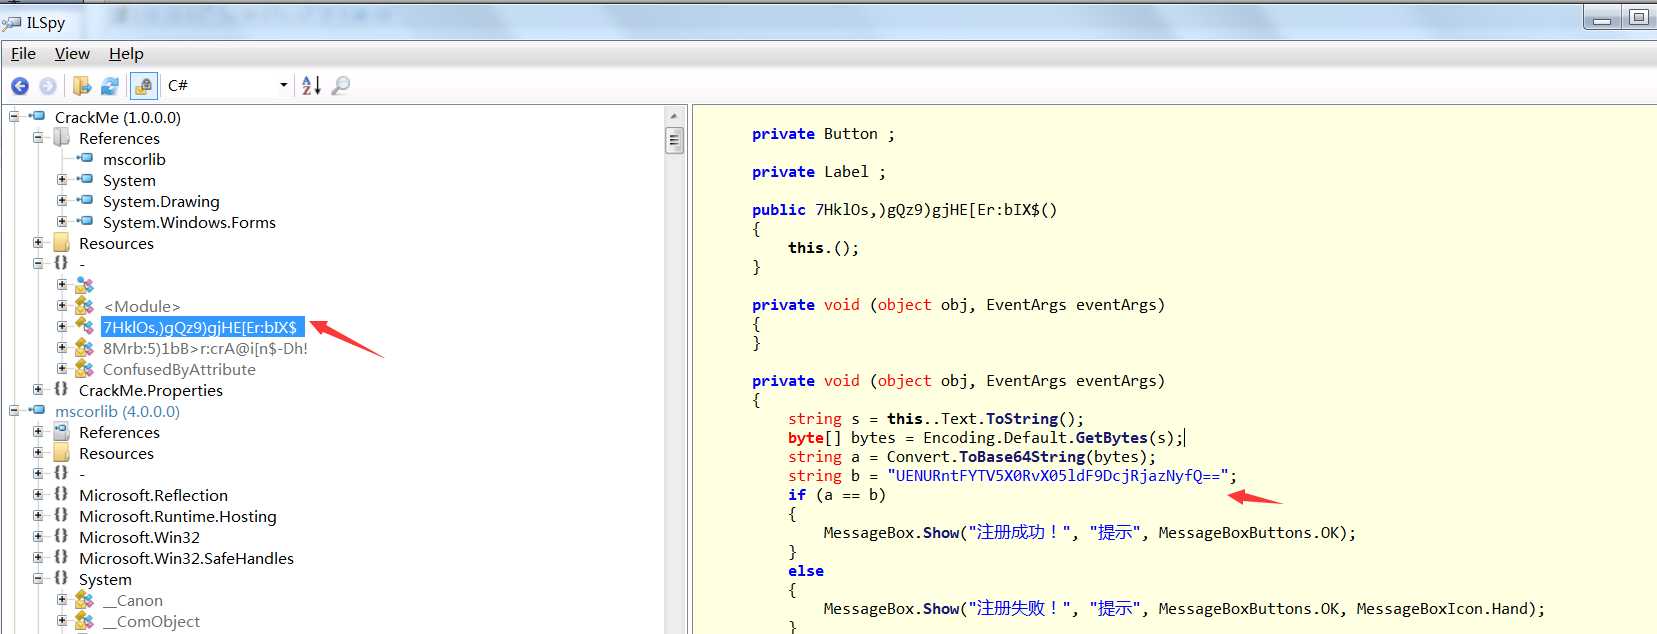Click the Forward navigation arrow in toolbar
The height and width of the screenshot is (634, 1657).
pos(47,86)
